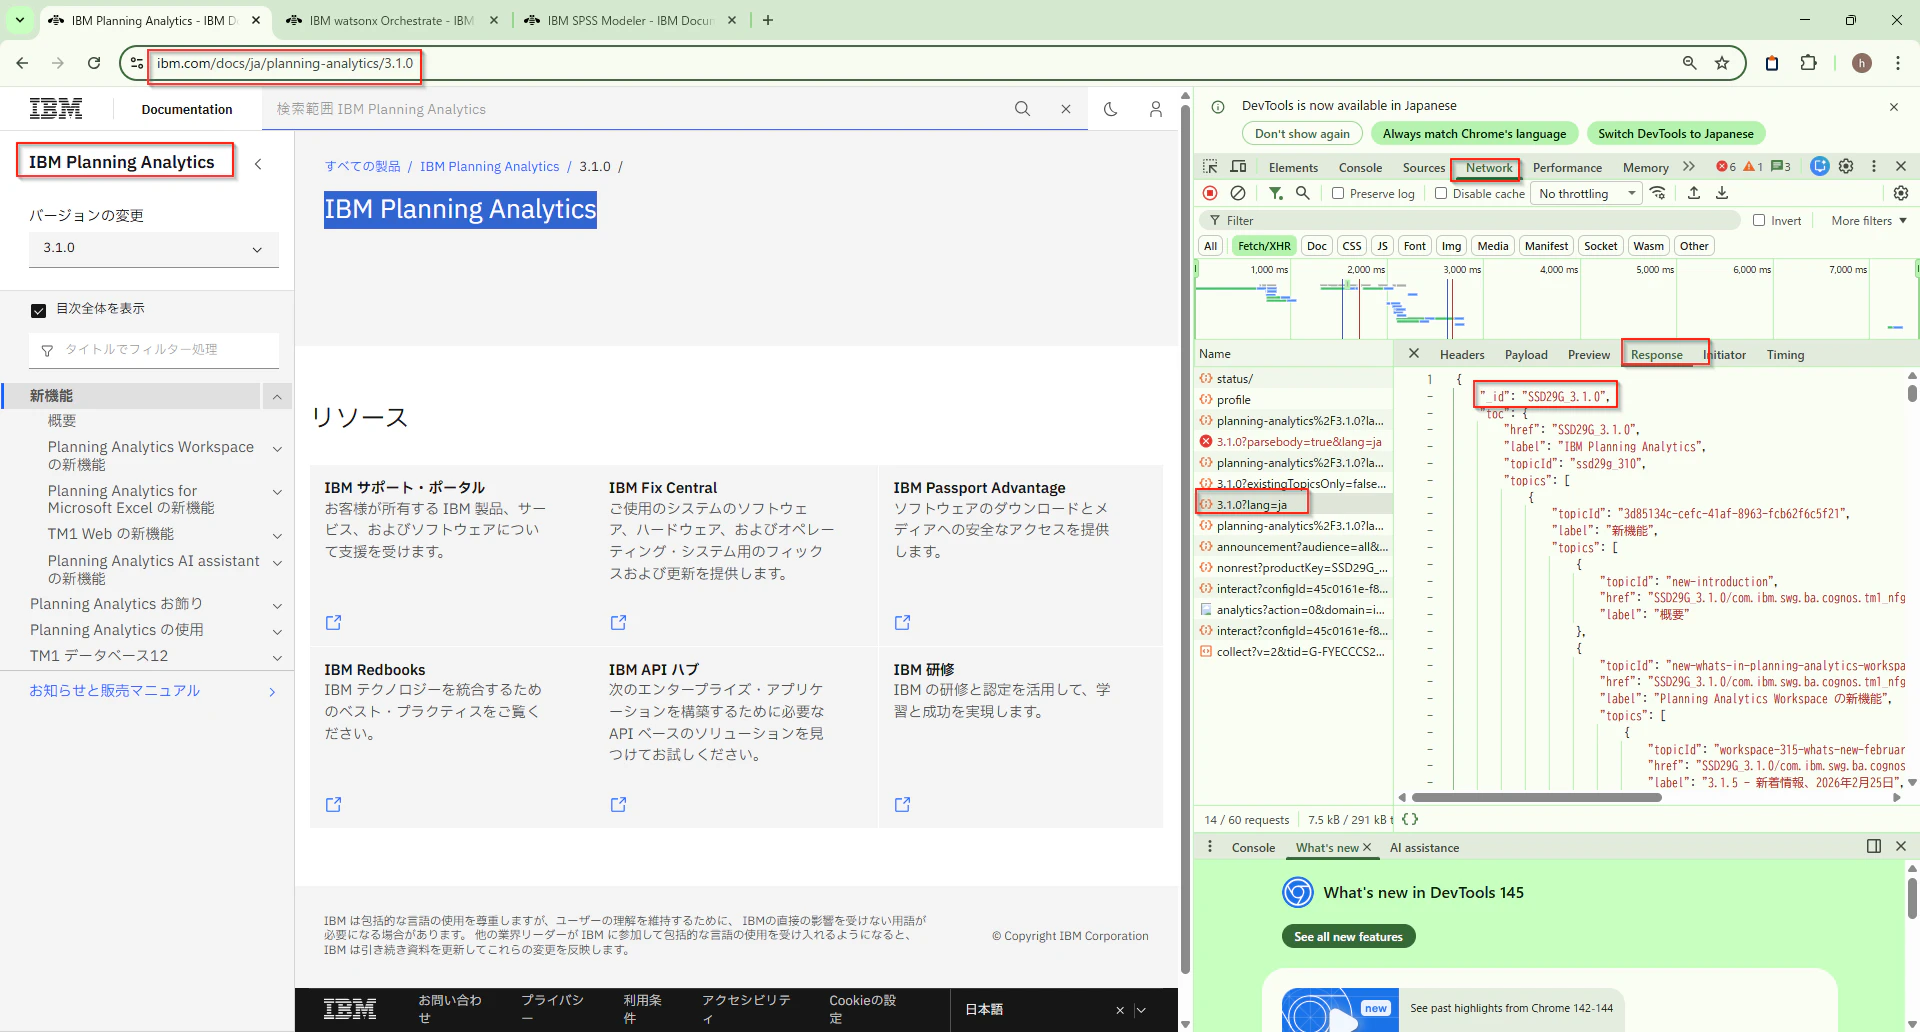
Task: Open the IBM 研修 external link icon
Action: [x=903, y=804]
